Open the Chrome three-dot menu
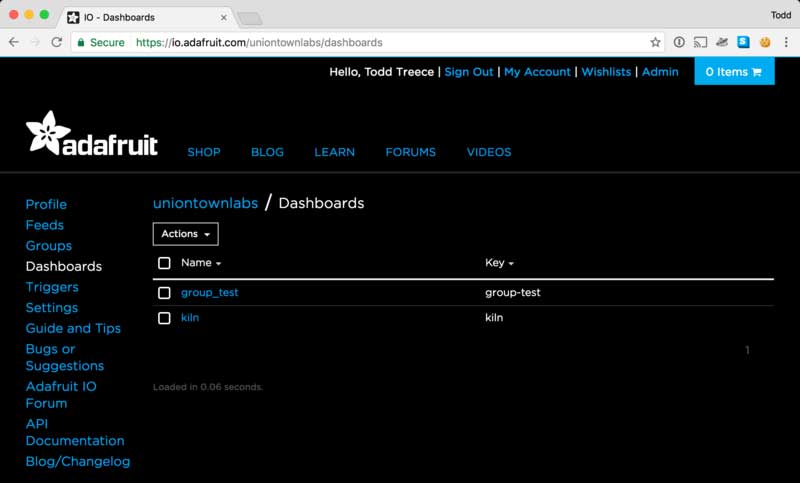 [786, 43]
